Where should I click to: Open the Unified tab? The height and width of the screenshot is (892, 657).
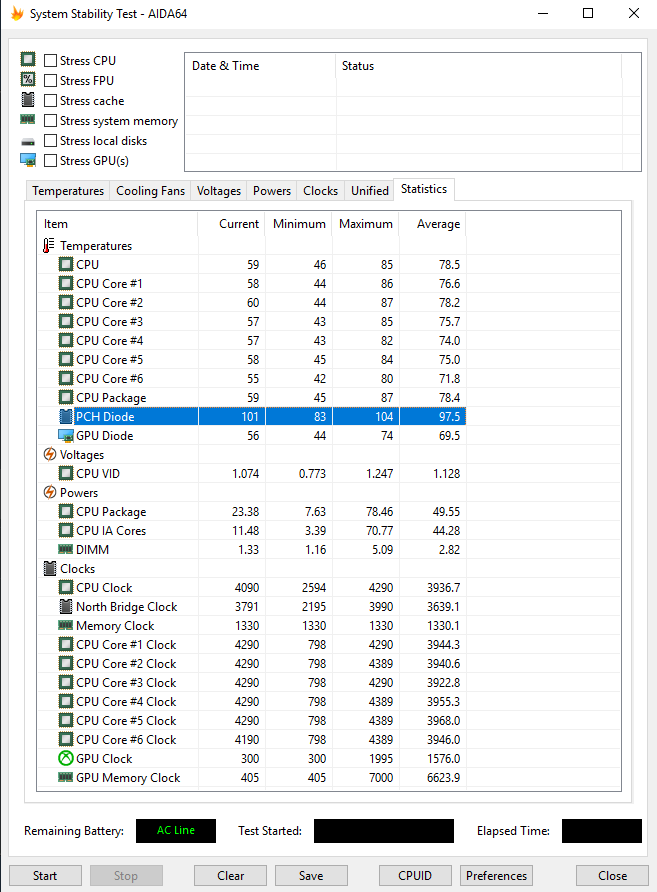(370, 191)
